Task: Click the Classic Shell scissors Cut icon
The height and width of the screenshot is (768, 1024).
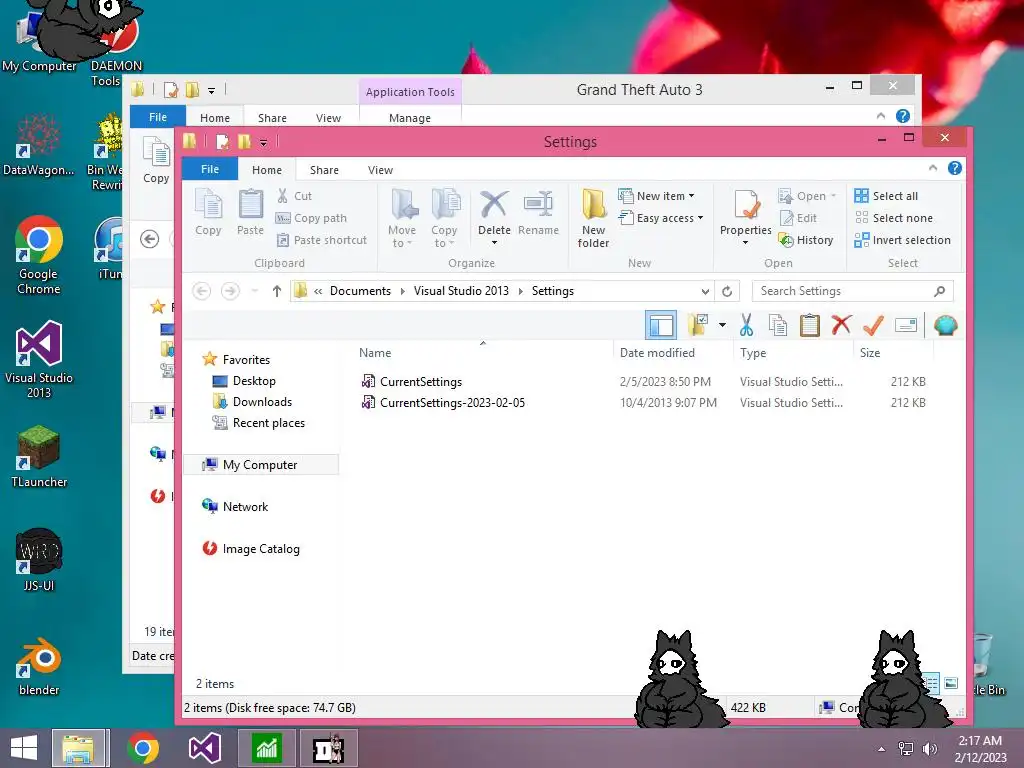Action: pyautogui.click(x=746, y=325)
